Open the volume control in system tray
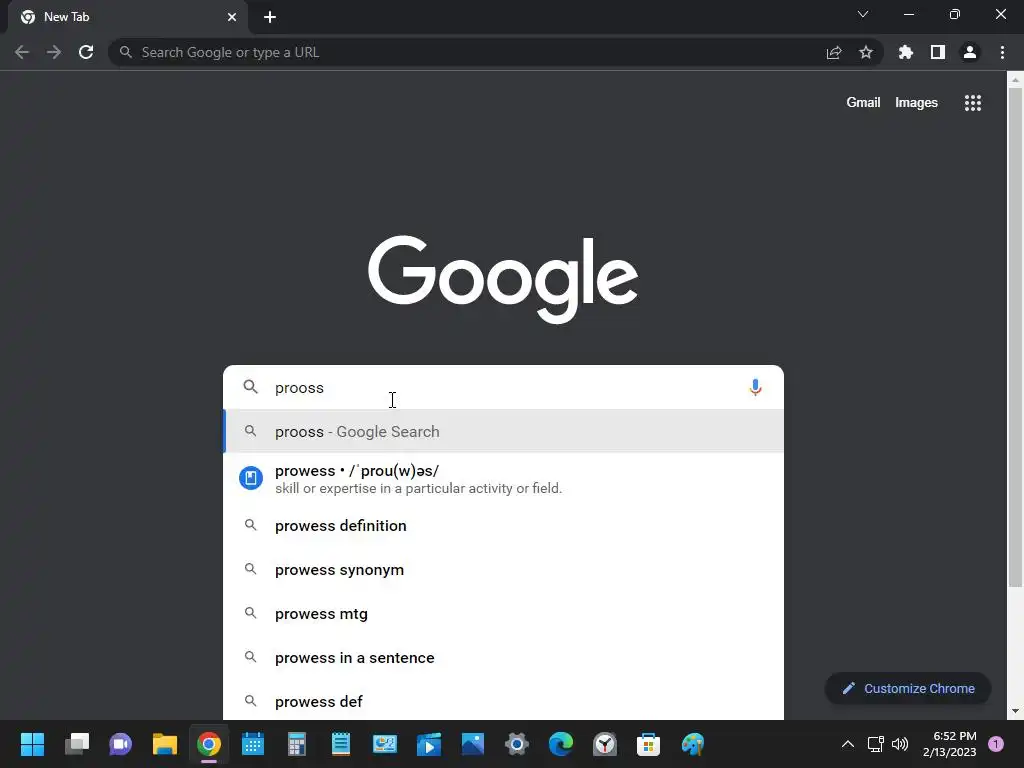The width and height of the screenshot is (1024, 768). click(x=900, y=744)
